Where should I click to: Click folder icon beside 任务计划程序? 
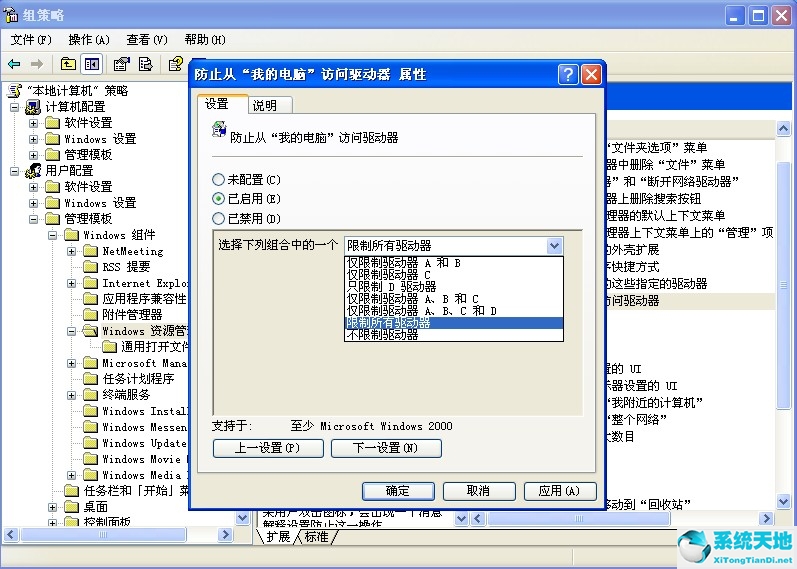[90, 378]
